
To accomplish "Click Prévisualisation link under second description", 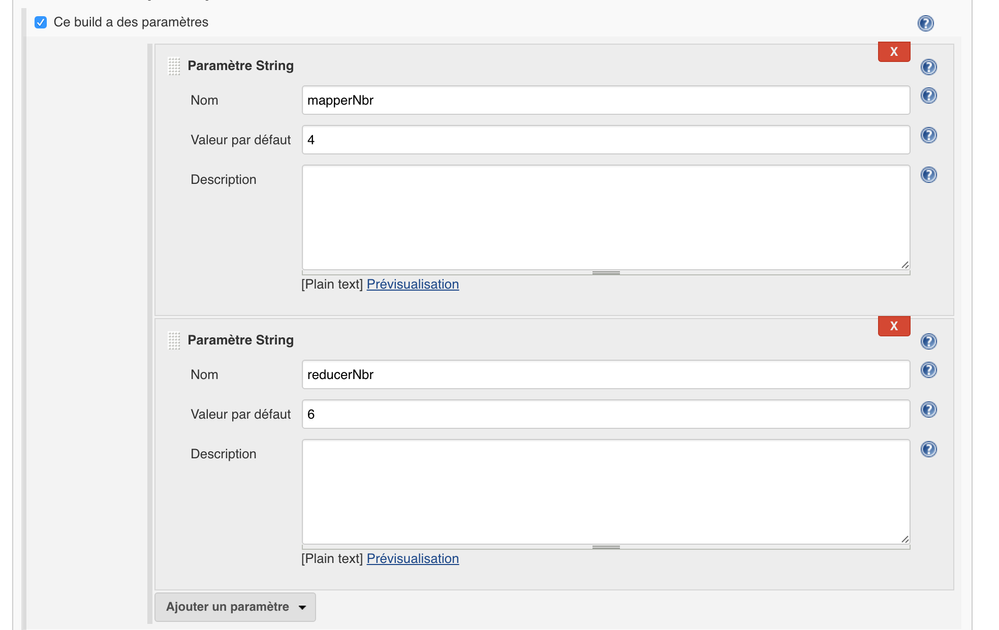I will (x=412, y=558).
